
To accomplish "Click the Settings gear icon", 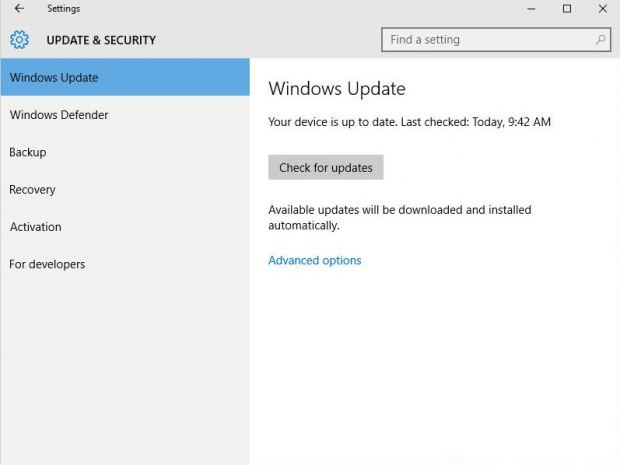I will 19,40.
